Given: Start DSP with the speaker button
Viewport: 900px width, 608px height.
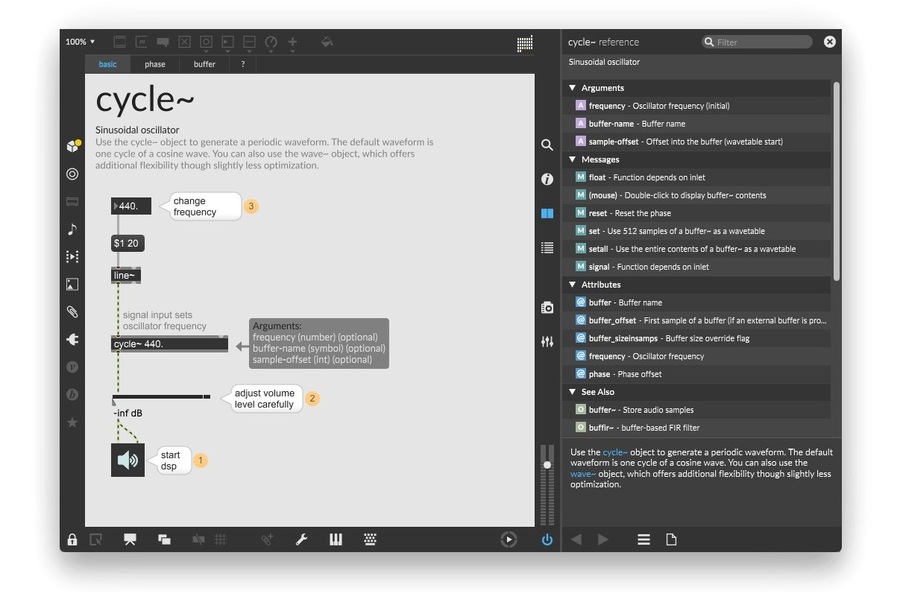Looking at the screenshot, I should tap(128, 460).
